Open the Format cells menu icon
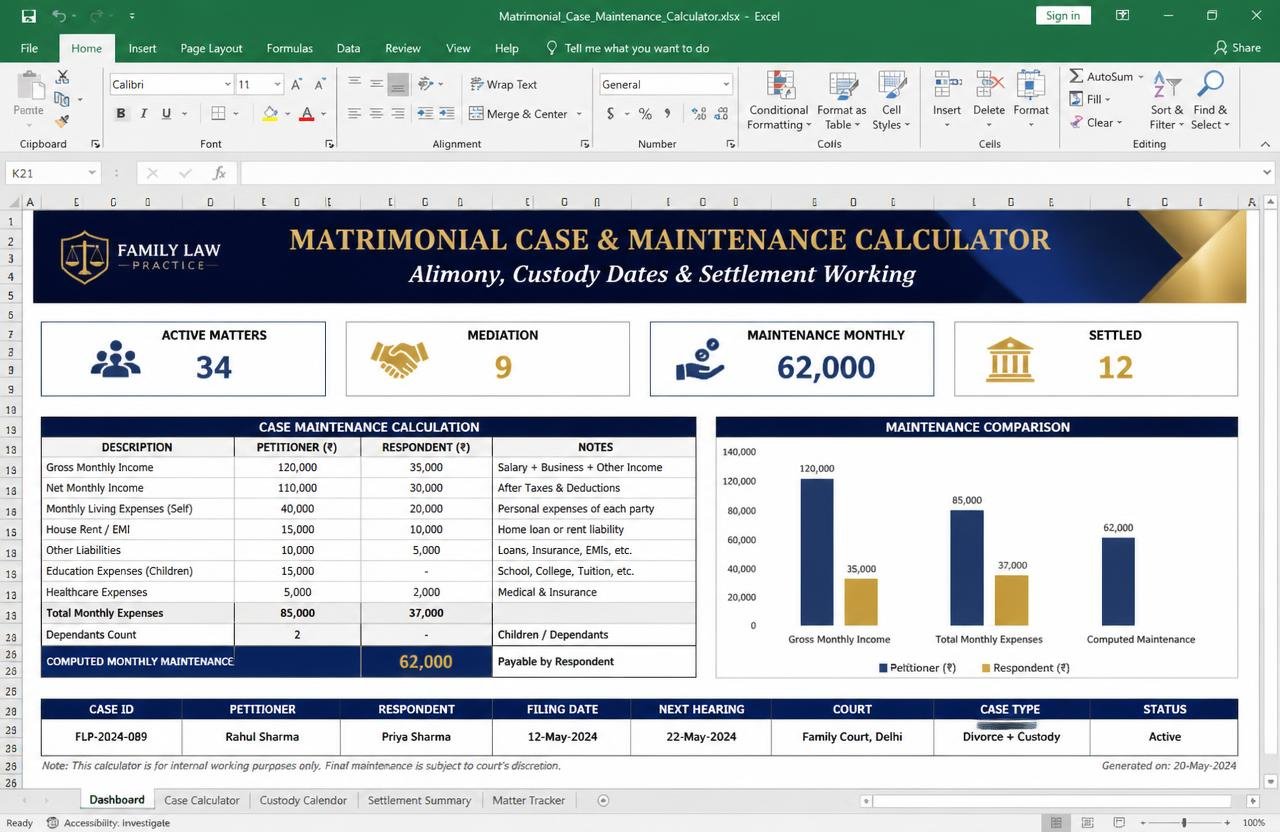Screen dimensions: 1280x832 point(1031,85)
